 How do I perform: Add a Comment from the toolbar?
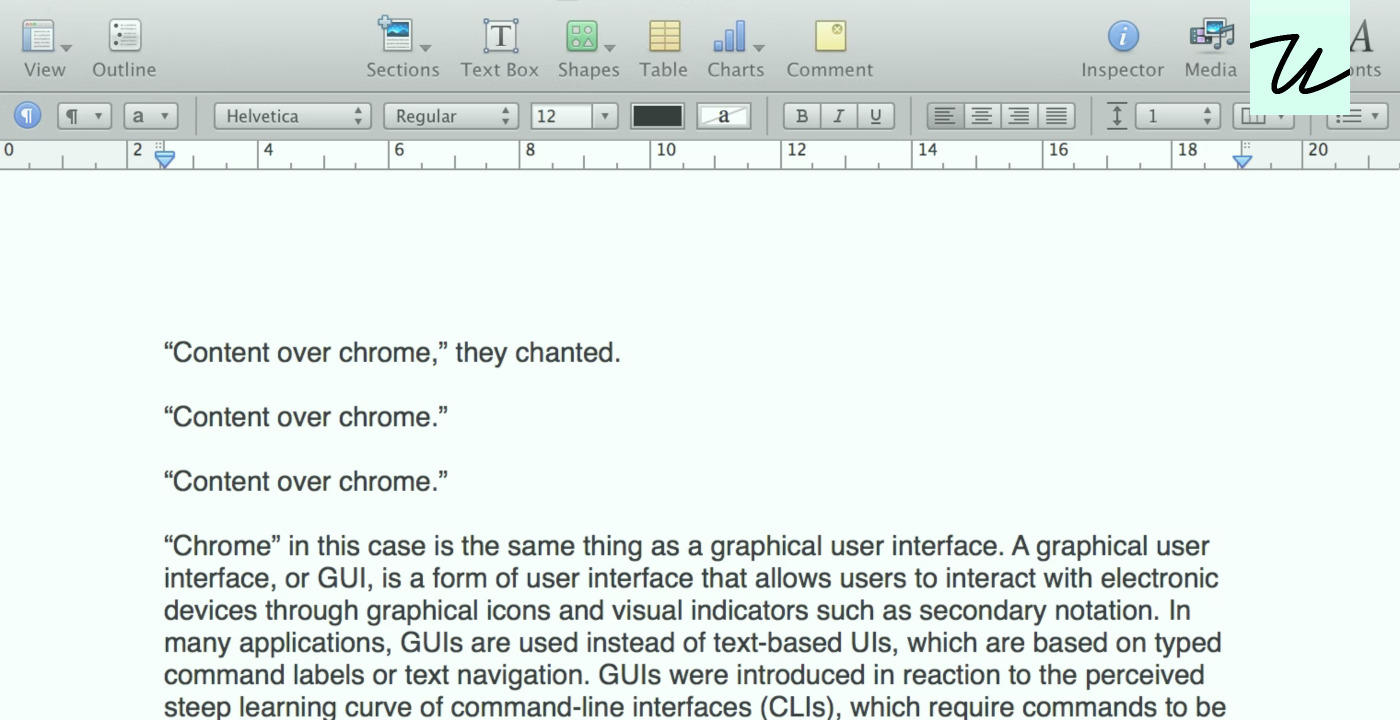point(830,48)
